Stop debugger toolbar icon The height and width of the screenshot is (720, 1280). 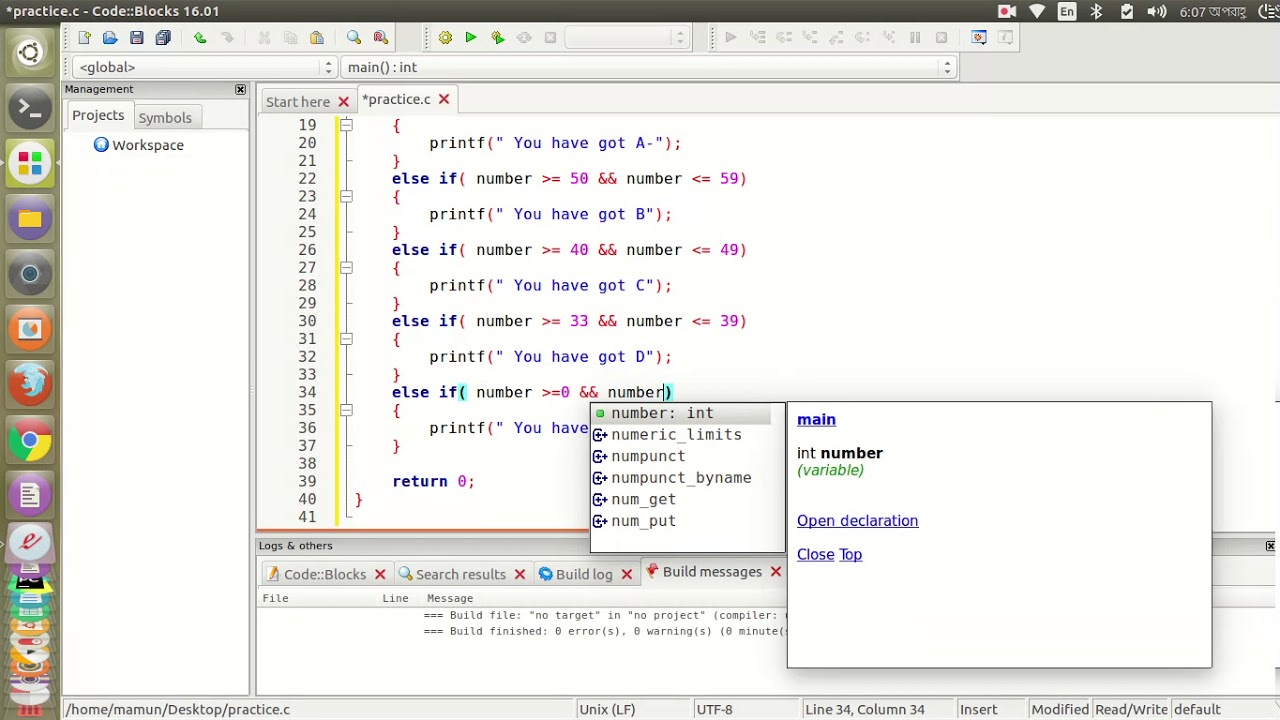pyautogui.click(x=941, y=38)
